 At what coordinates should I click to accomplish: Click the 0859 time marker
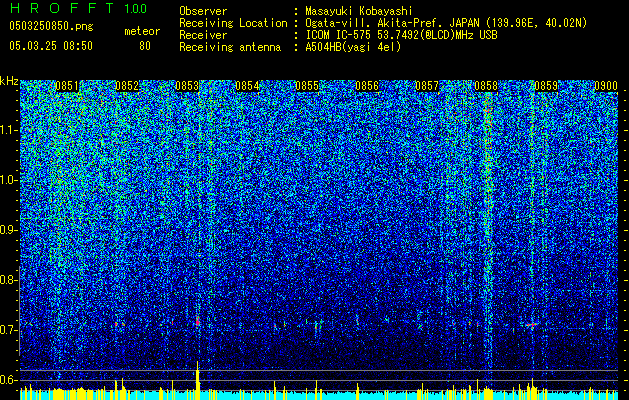tap(546, 86)
